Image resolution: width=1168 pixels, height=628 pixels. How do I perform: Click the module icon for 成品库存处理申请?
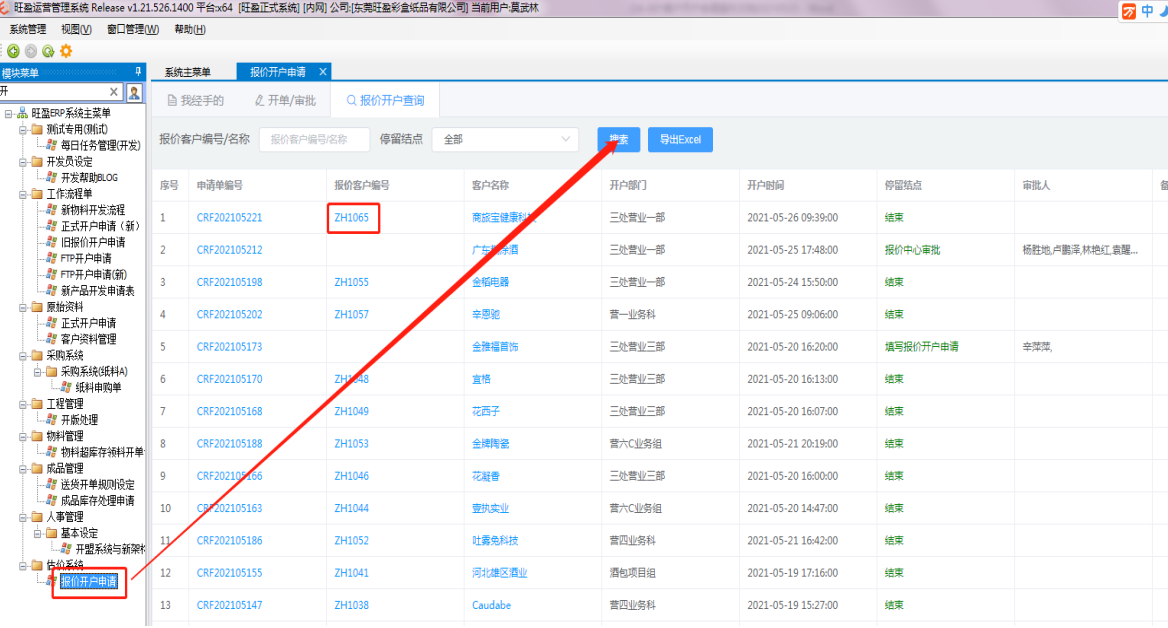[51, 500]
